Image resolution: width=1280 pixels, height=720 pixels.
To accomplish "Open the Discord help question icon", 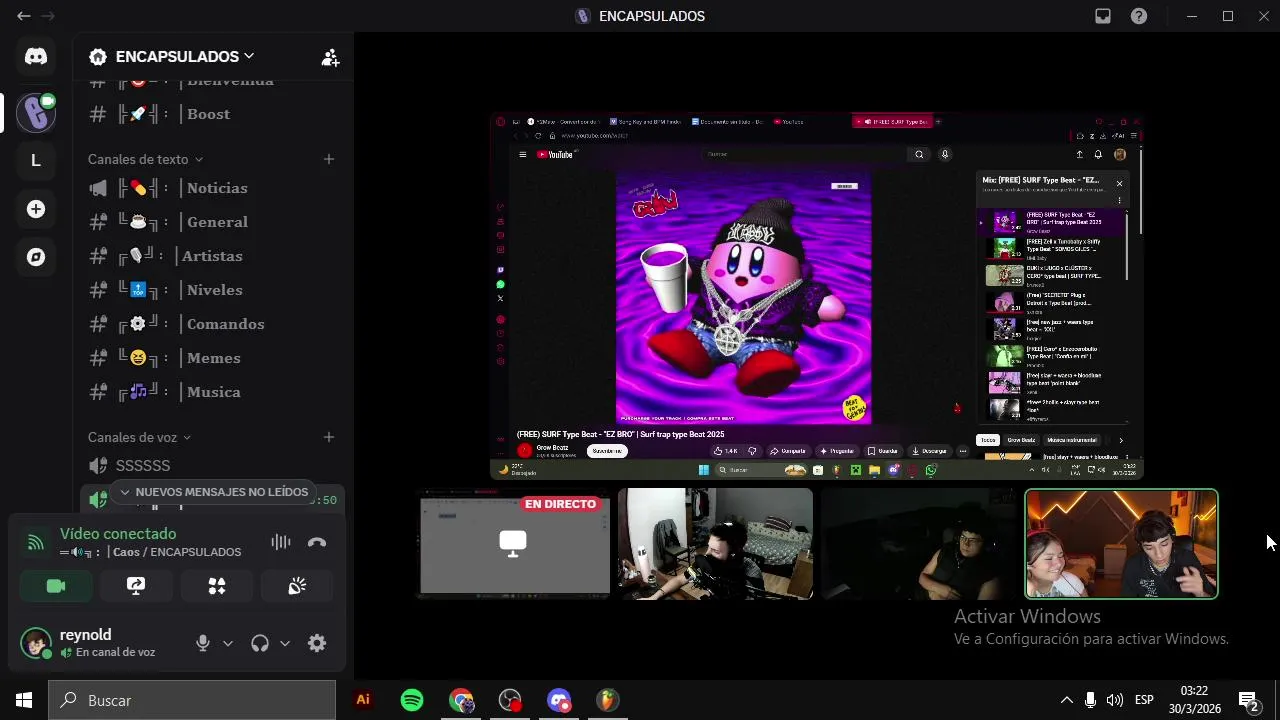I will coord(1139,16).
